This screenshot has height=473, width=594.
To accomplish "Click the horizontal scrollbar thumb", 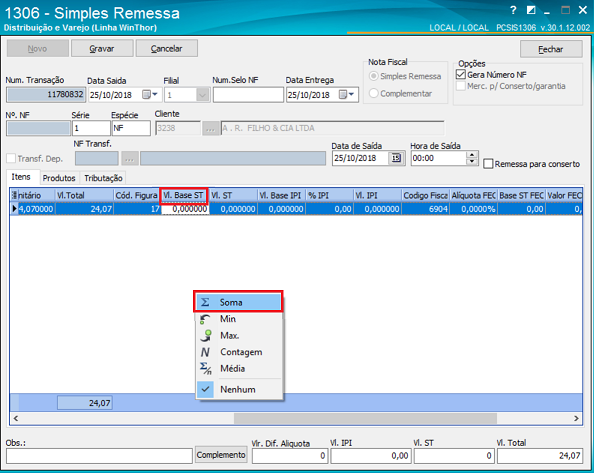I will pyautogui.click(x=365, y=418).
